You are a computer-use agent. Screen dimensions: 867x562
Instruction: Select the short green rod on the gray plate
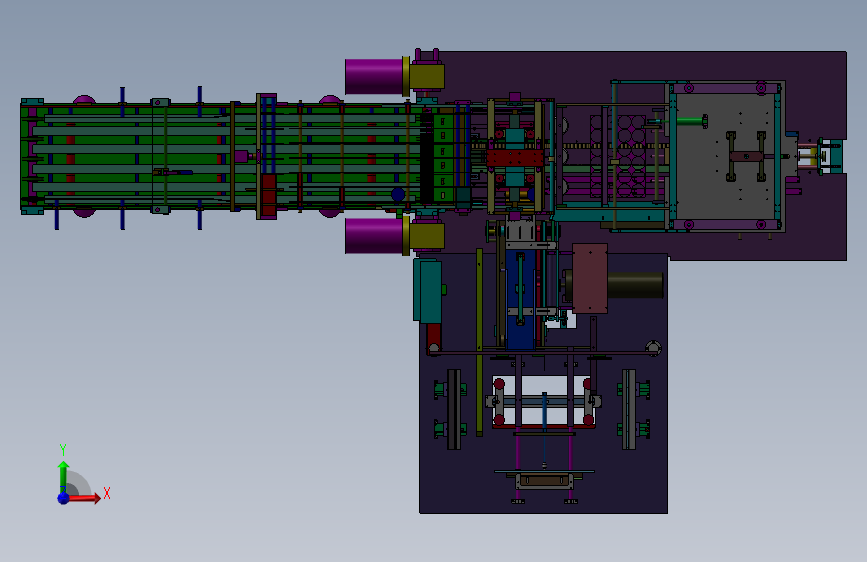691,121
